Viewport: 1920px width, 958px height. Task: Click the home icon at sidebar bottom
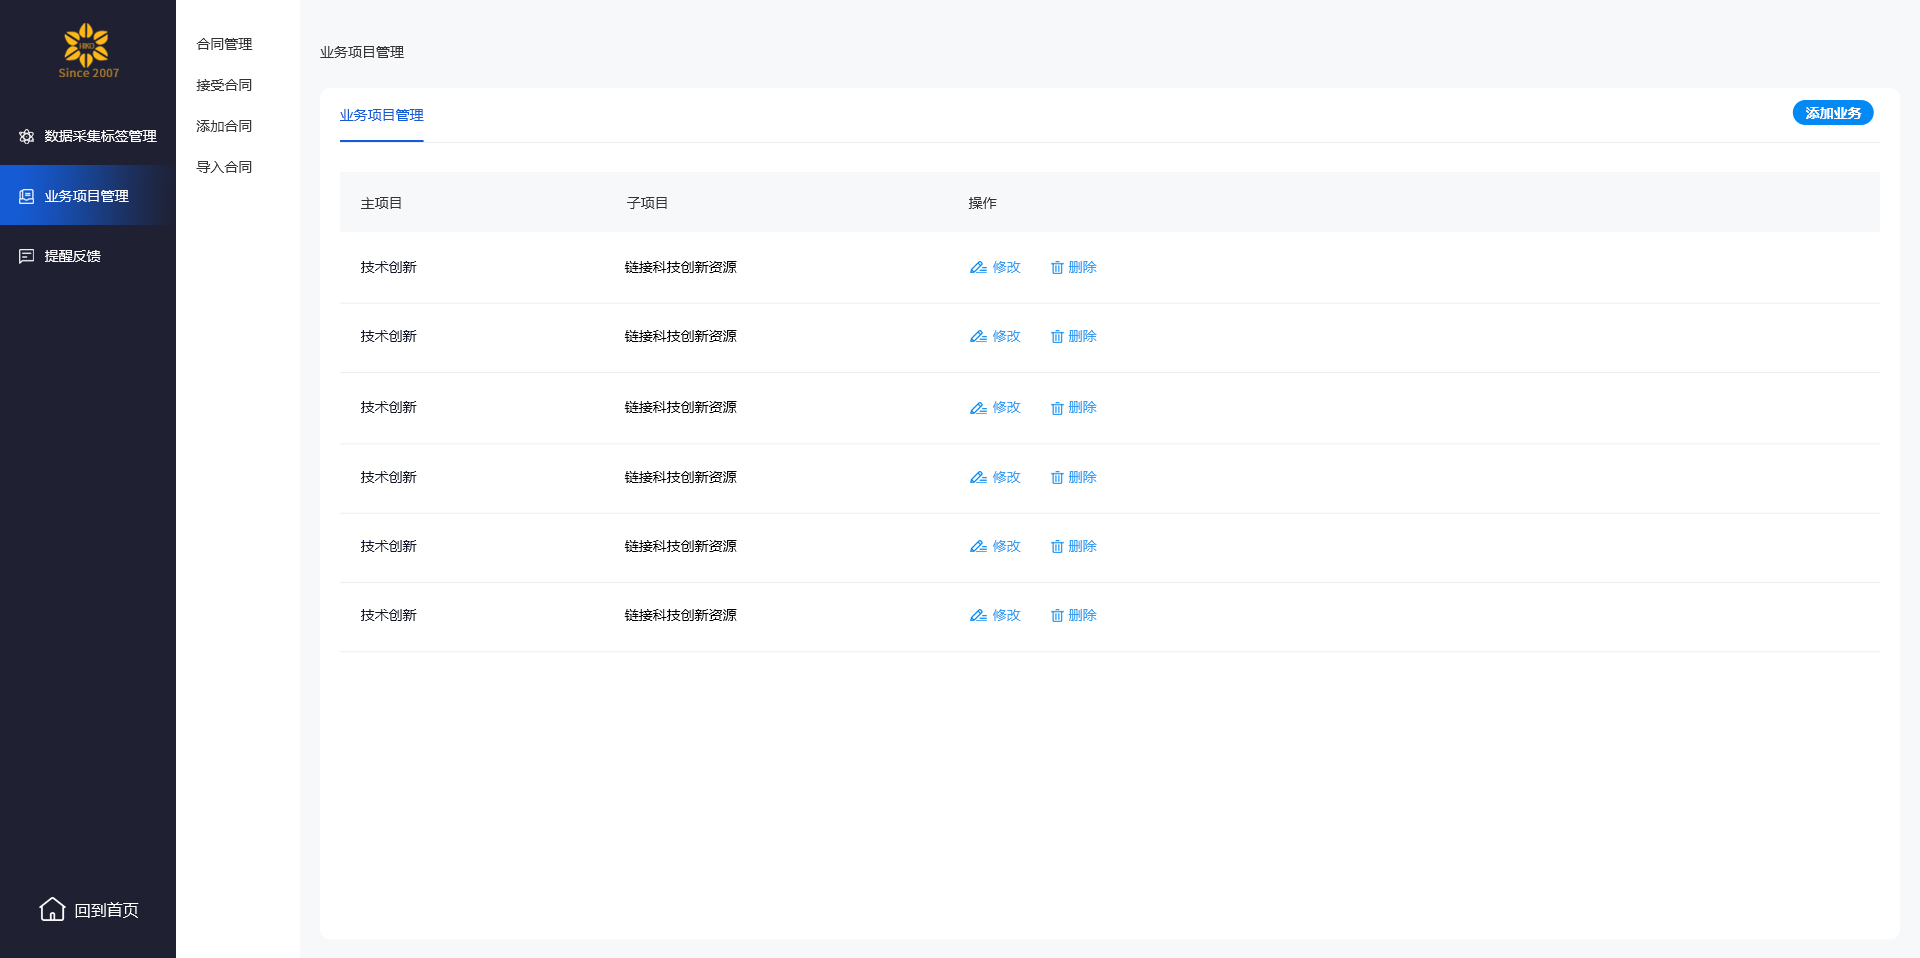[x=52, y=909]
